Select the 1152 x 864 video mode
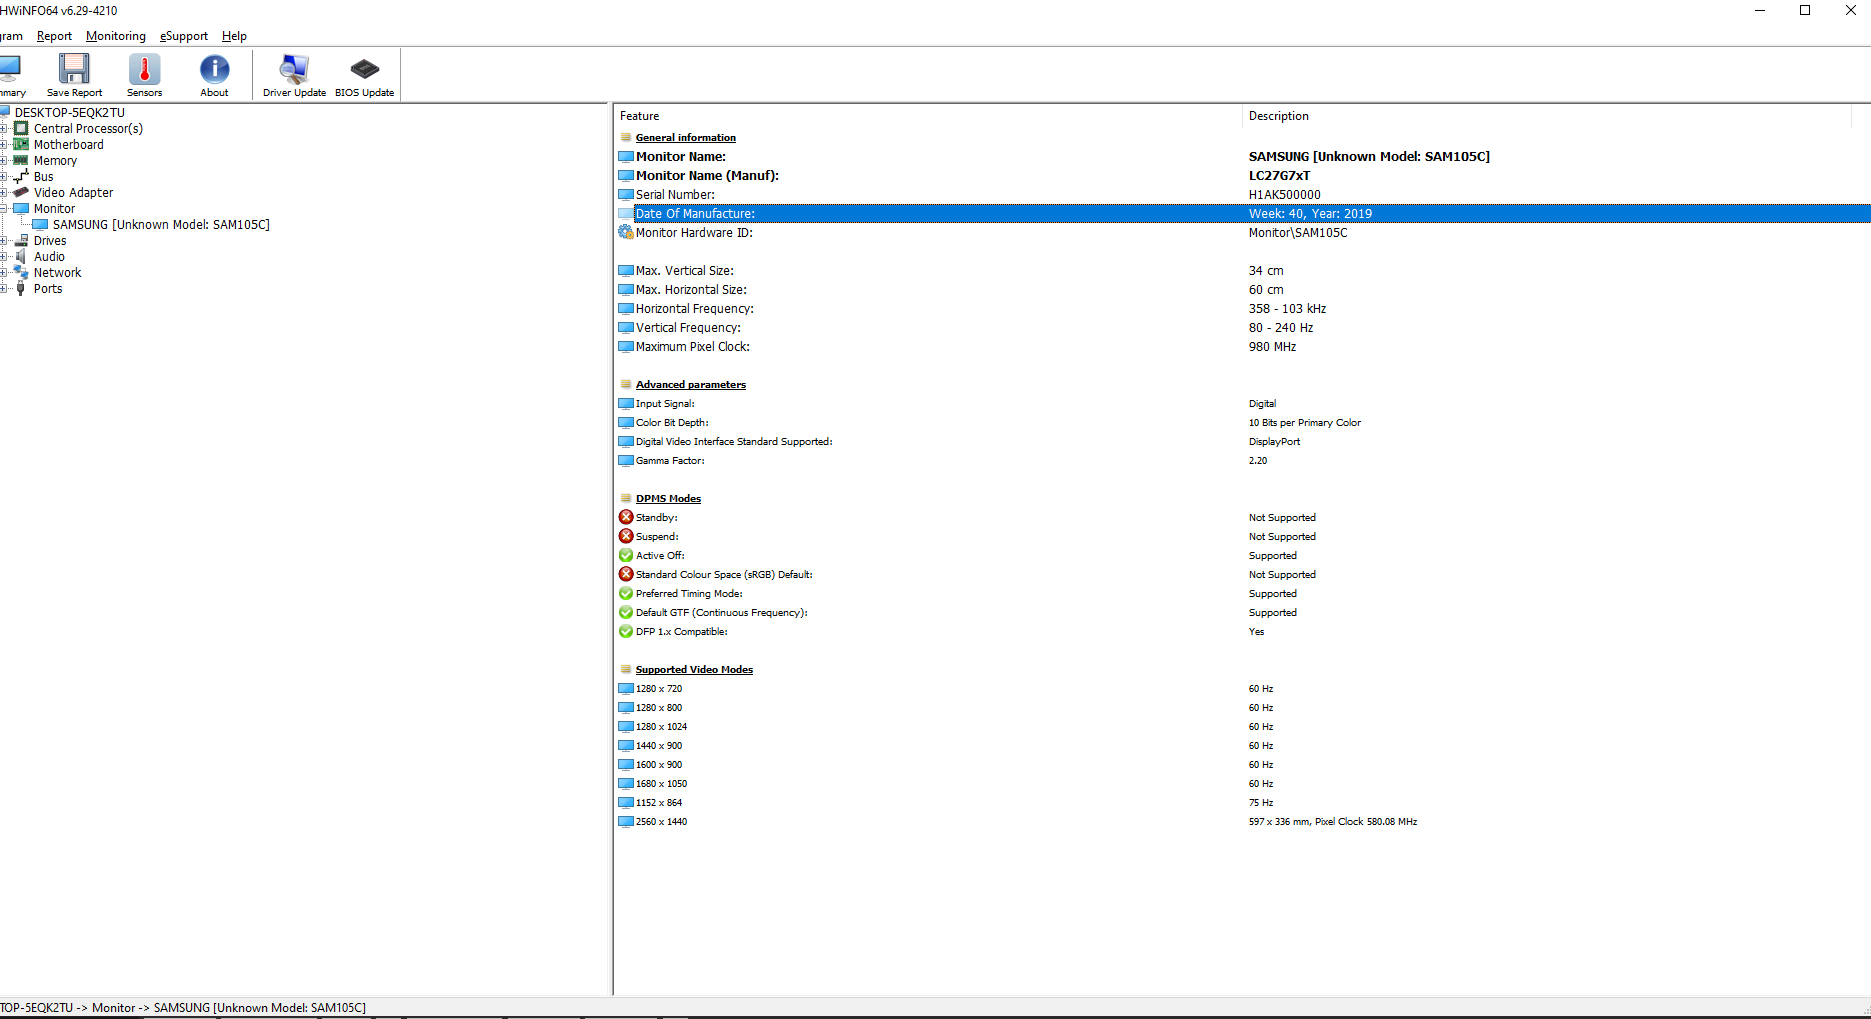 1242,802
